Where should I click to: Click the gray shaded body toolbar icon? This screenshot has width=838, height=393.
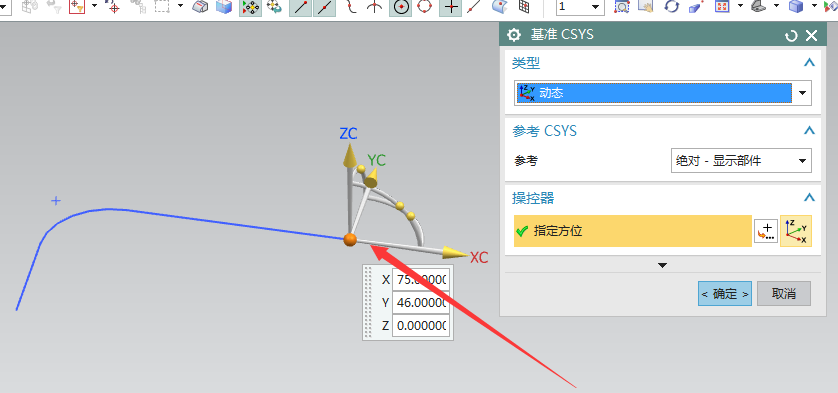click(200, 6)
